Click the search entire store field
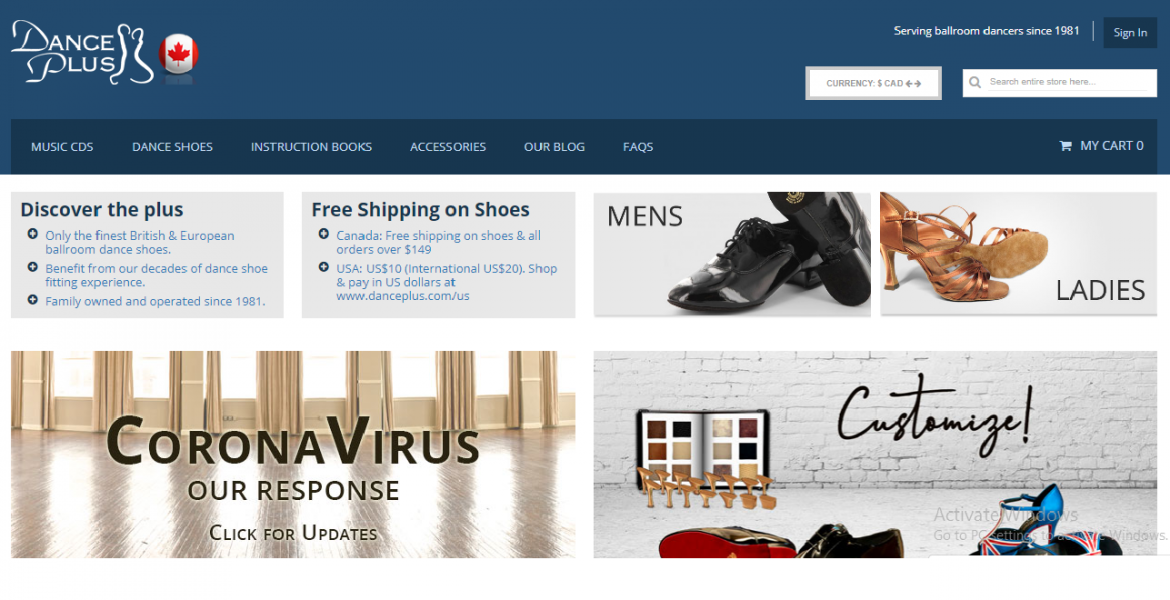1170x600 pixels. [1068, 82]
